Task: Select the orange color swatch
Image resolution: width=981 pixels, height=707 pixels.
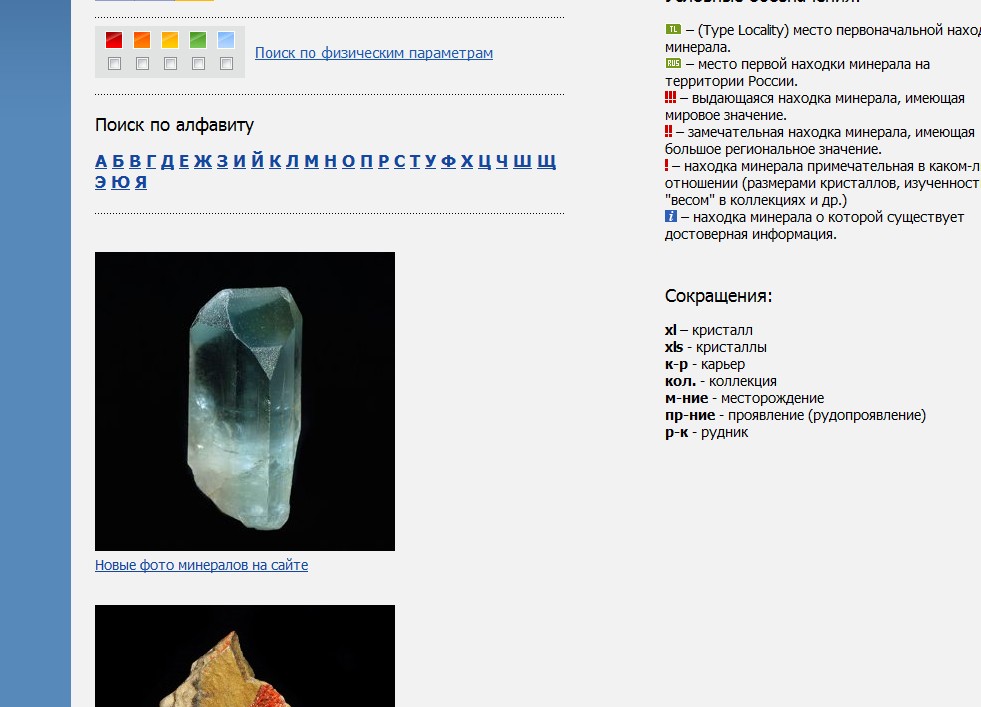Action: pos(142,40)
